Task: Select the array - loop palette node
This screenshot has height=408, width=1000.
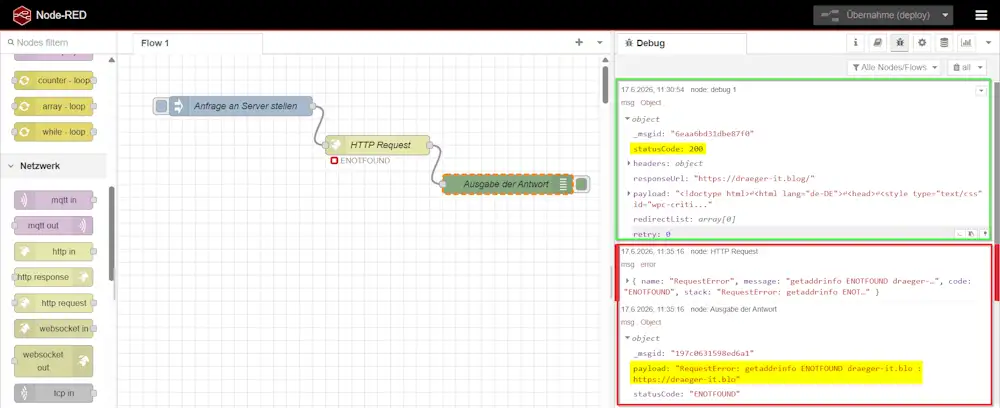Action: point(54,106)
